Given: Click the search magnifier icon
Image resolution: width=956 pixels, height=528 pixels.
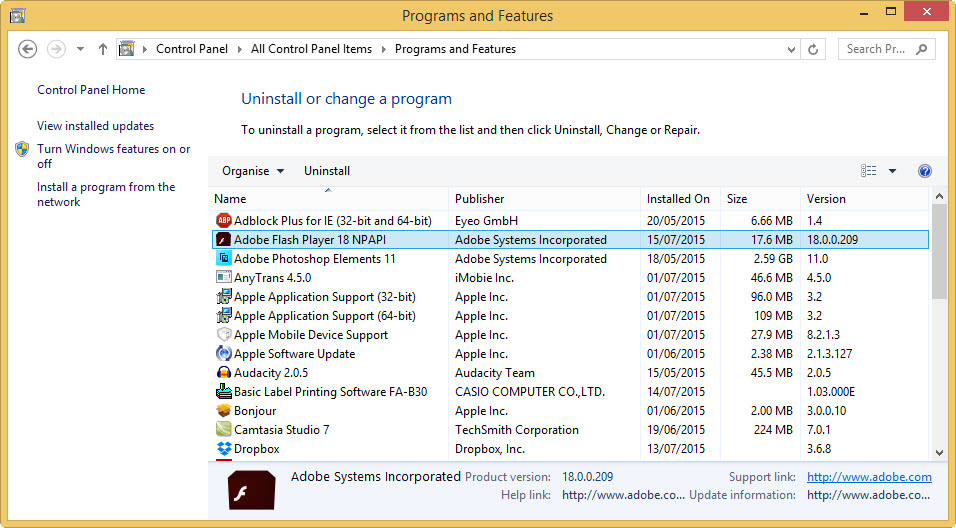Looking at the screenshot, I should tap(922, 49).
